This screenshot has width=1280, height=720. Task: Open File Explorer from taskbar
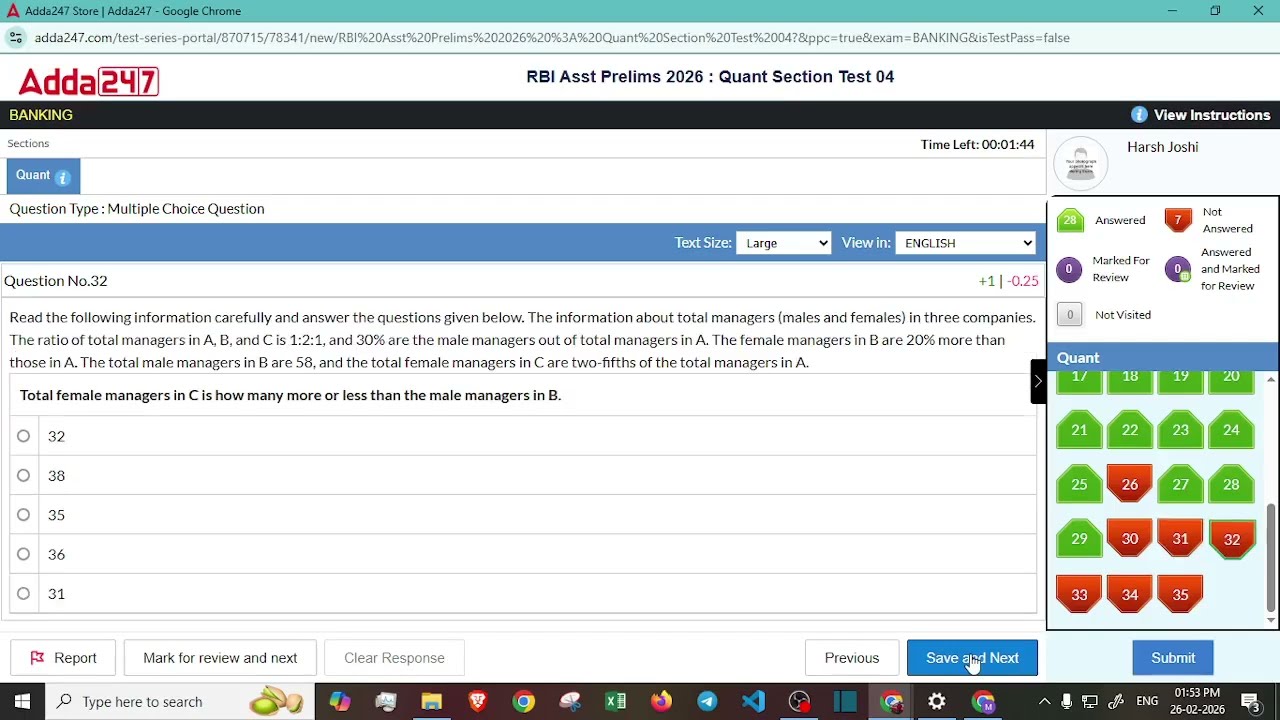[x=432, y=702]
